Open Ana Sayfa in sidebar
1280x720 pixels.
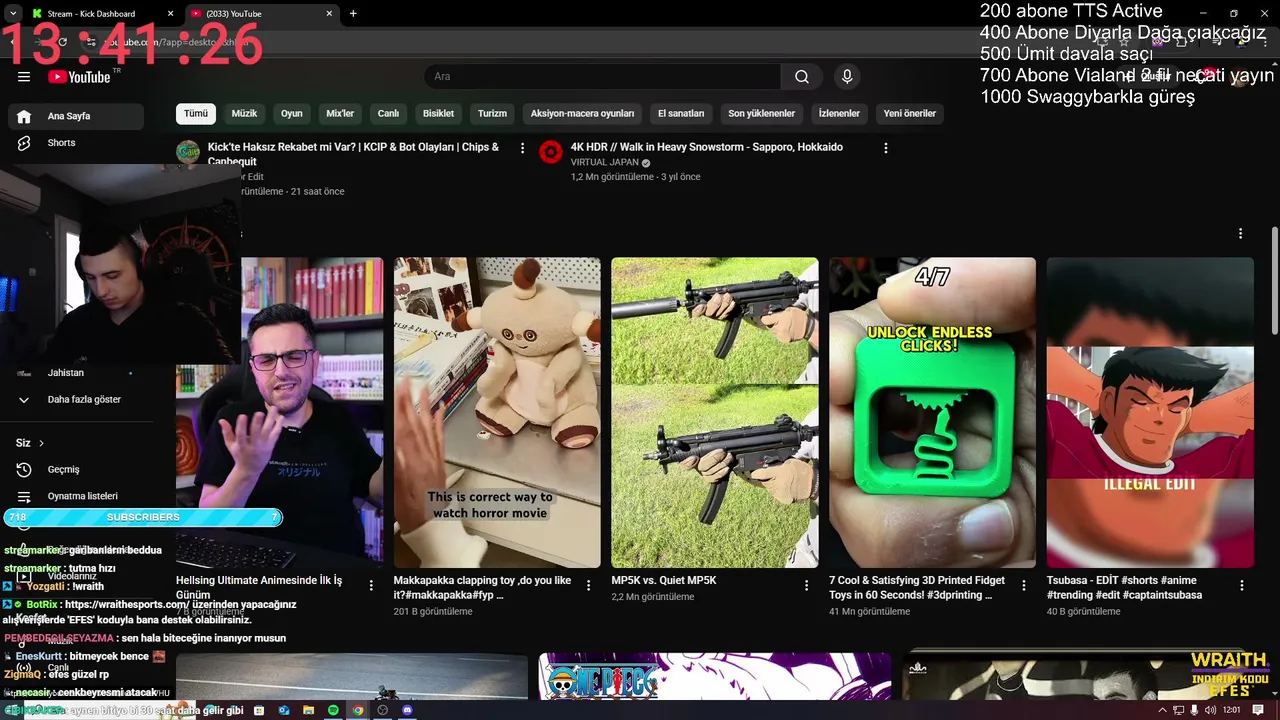coord(76,116)
